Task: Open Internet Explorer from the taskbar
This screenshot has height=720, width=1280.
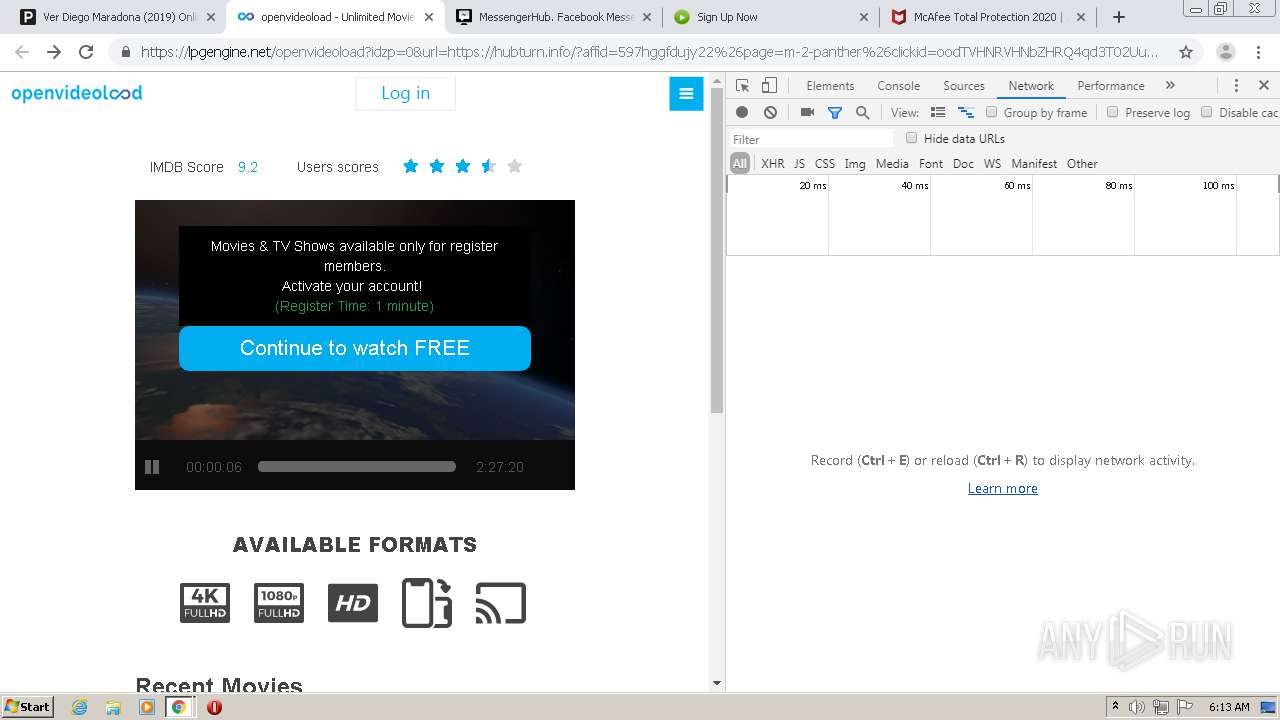Action: click(x=80, y=707)
